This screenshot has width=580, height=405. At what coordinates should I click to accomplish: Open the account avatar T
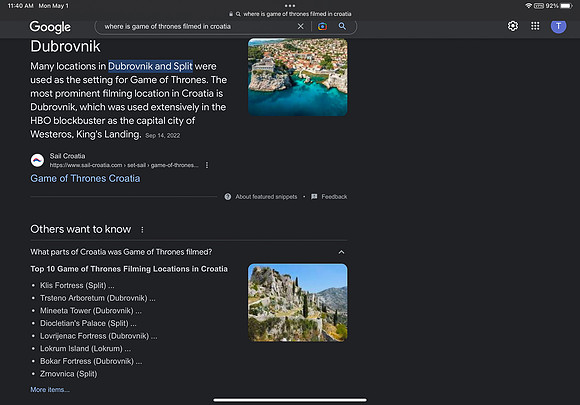558,26
